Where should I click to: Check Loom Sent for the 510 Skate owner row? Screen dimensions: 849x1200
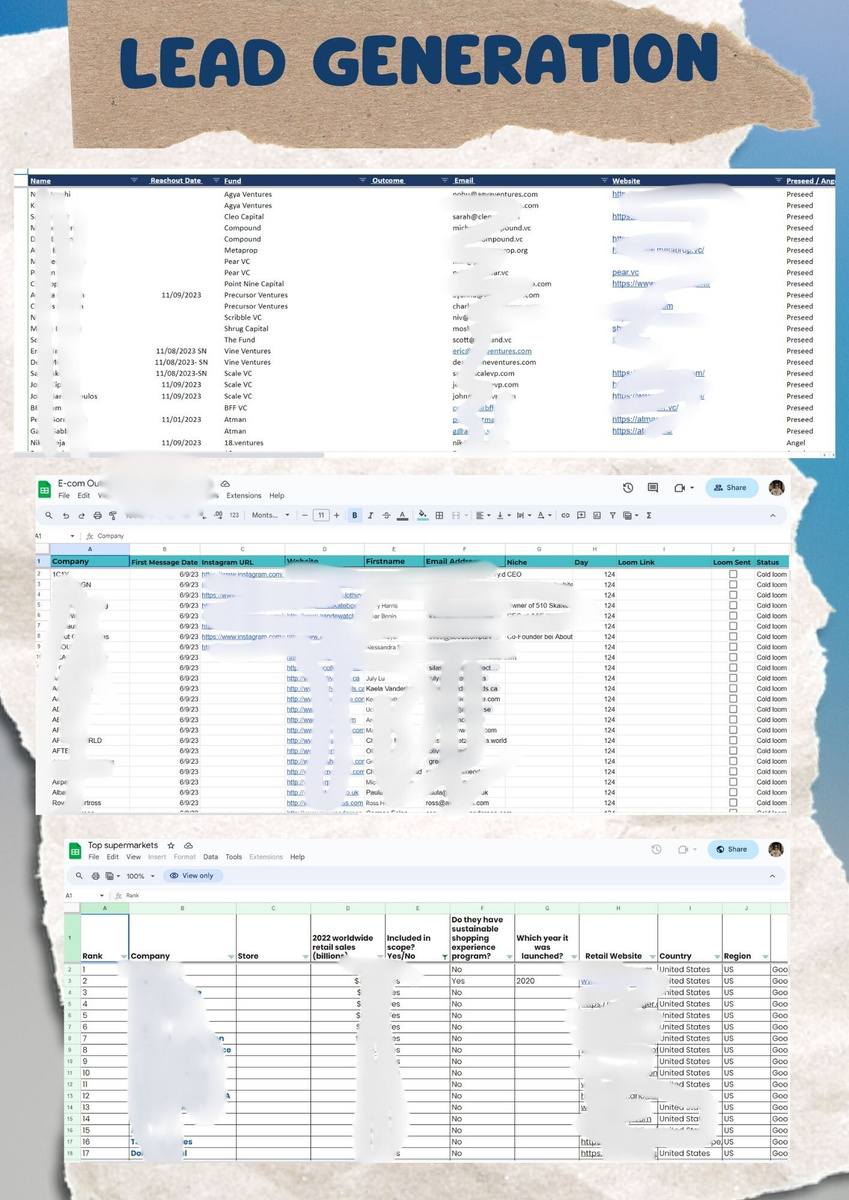click(x=733, y=605)
